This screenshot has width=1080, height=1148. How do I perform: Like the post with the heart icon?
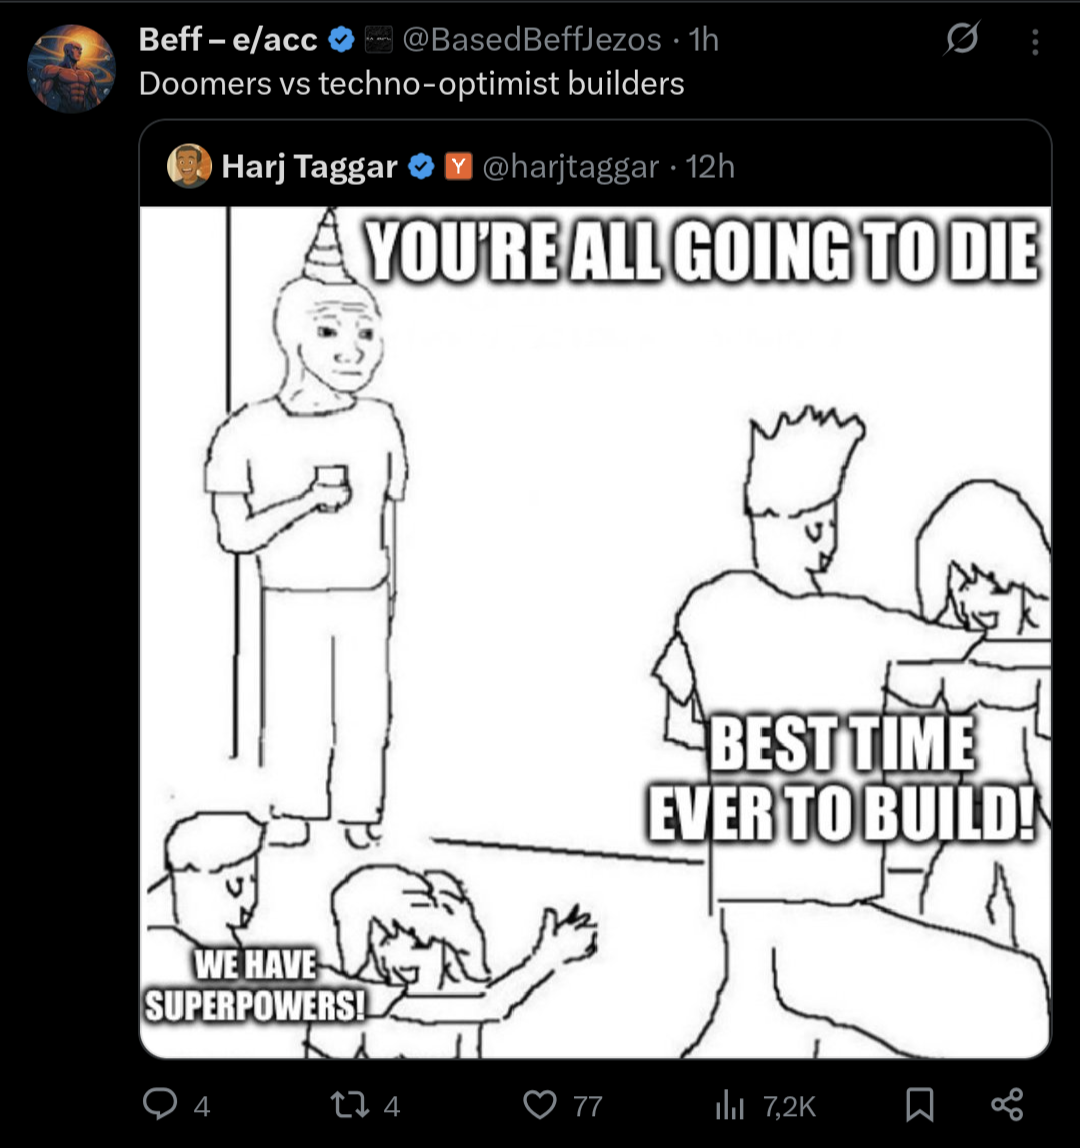[540, 1105]
